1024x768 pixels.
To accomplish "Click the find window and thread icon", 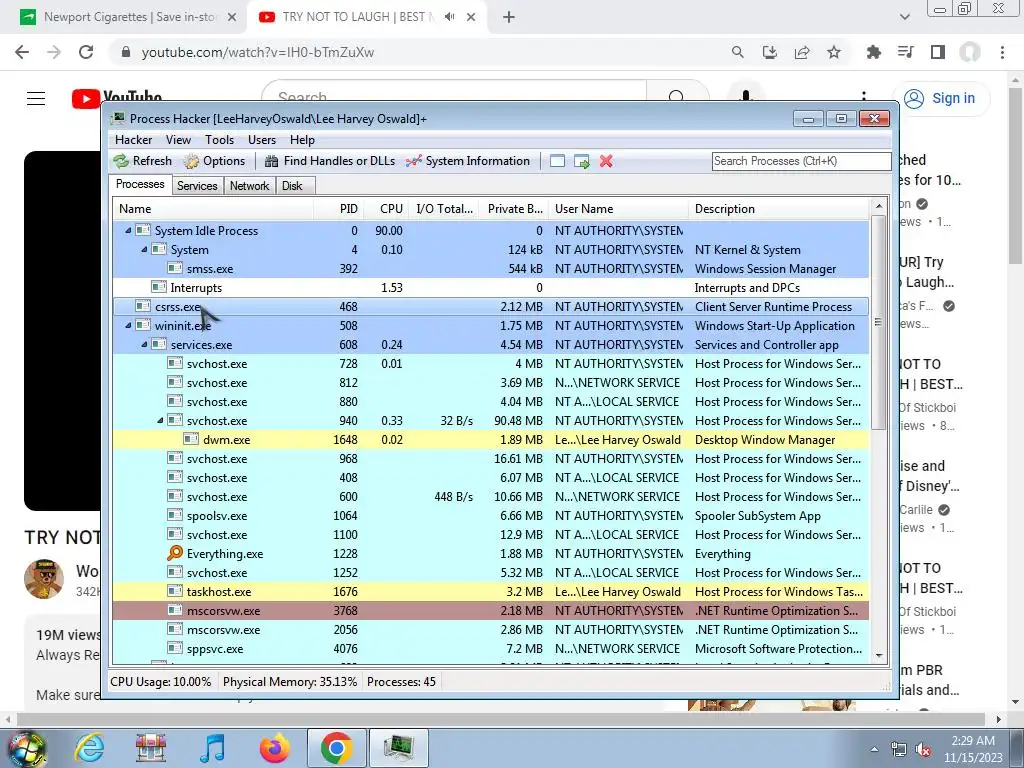I will click(x=581, y=161).
